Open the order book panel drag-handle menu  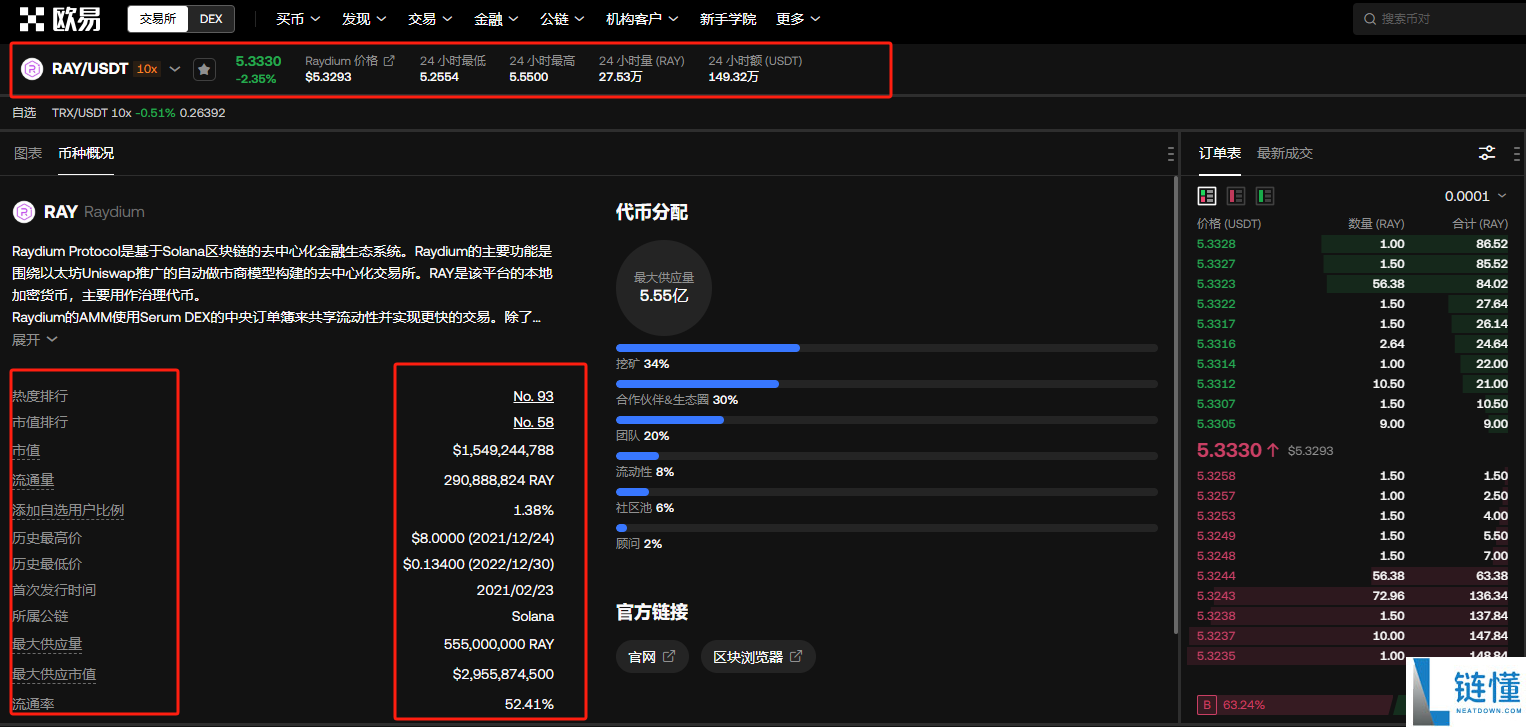[x=1517, y=154]
